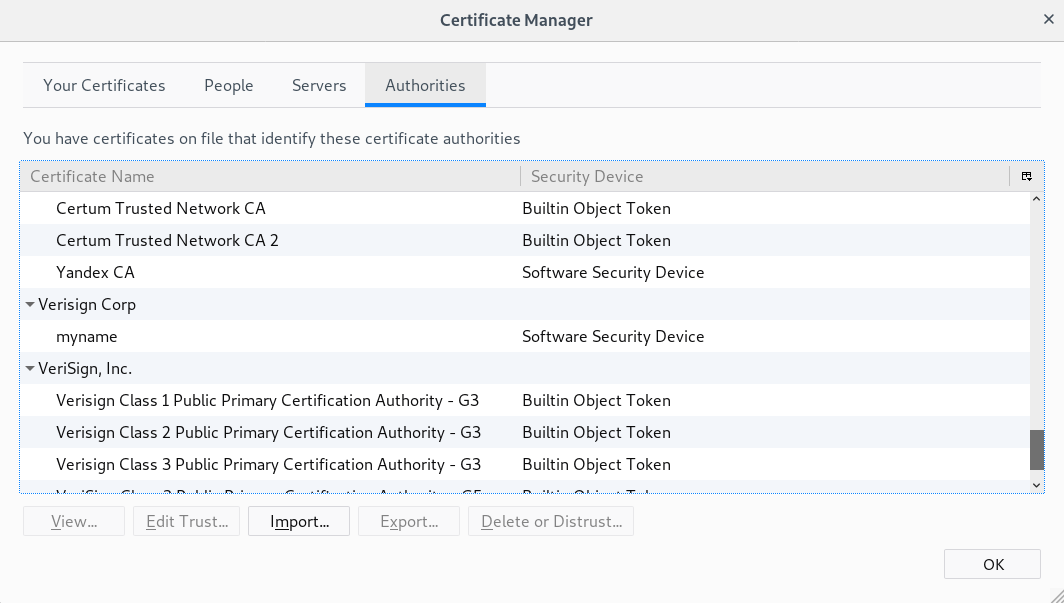This screenshot has height=603, width=1064.
Task: Click Software Security Device beside Yandex CA
Action: pos(613,272)
